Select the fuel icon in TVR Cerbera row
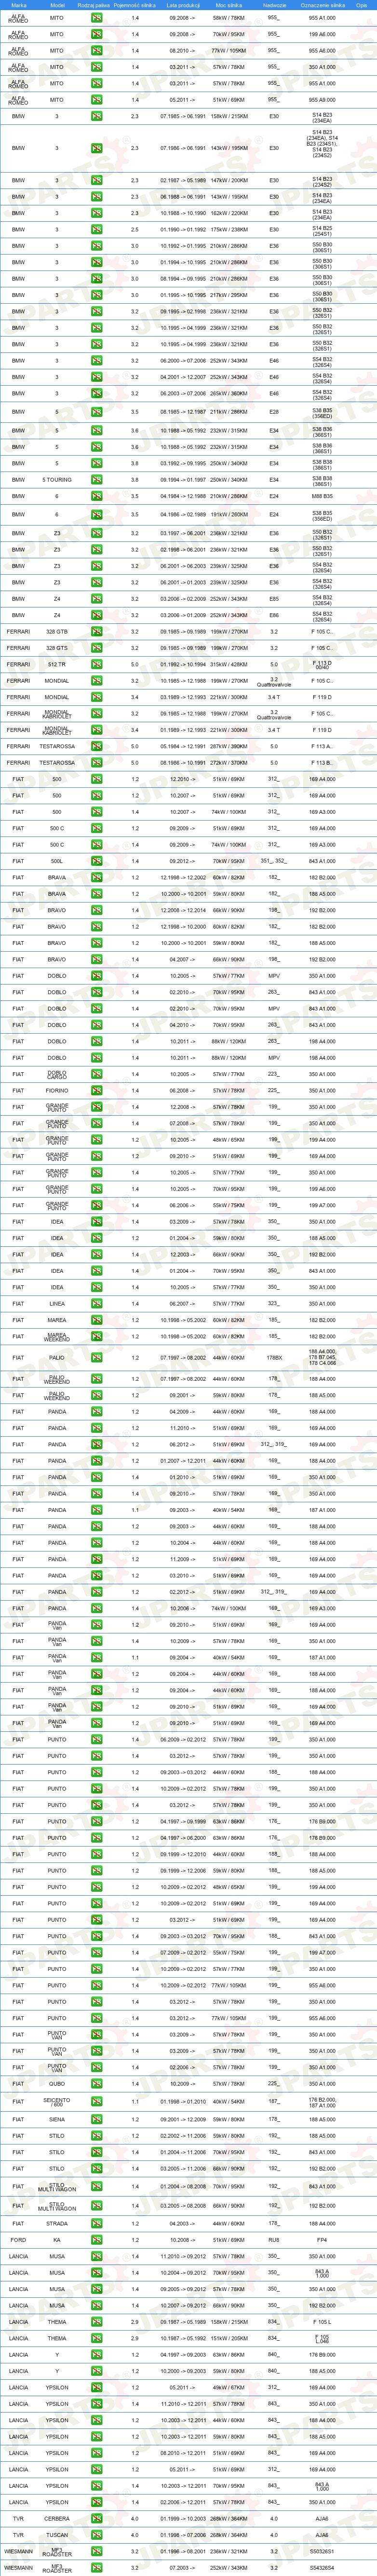Image resolution: width=377 pixels, height=2576 pixels. coord(97,2518)
